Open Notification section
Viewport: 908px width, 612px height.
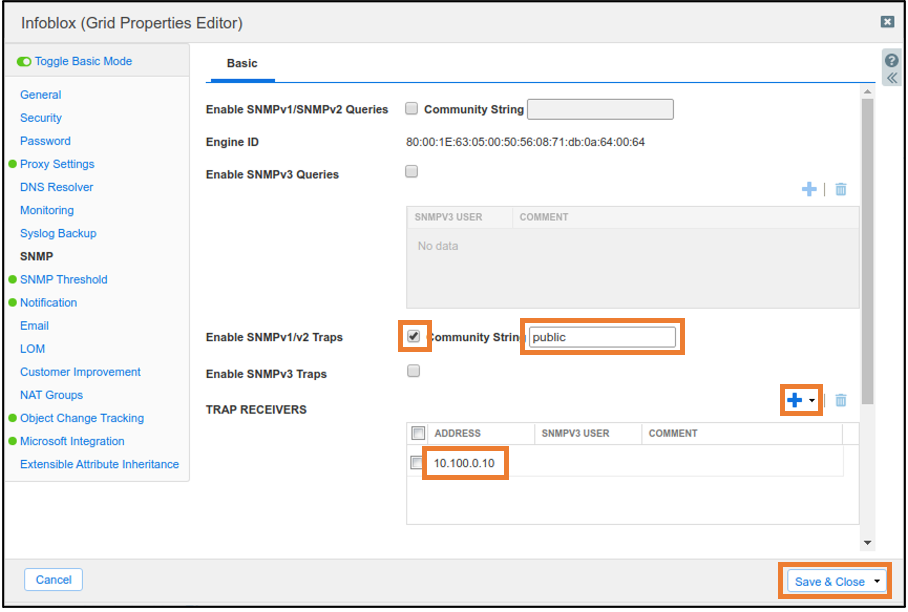point(48,303)
